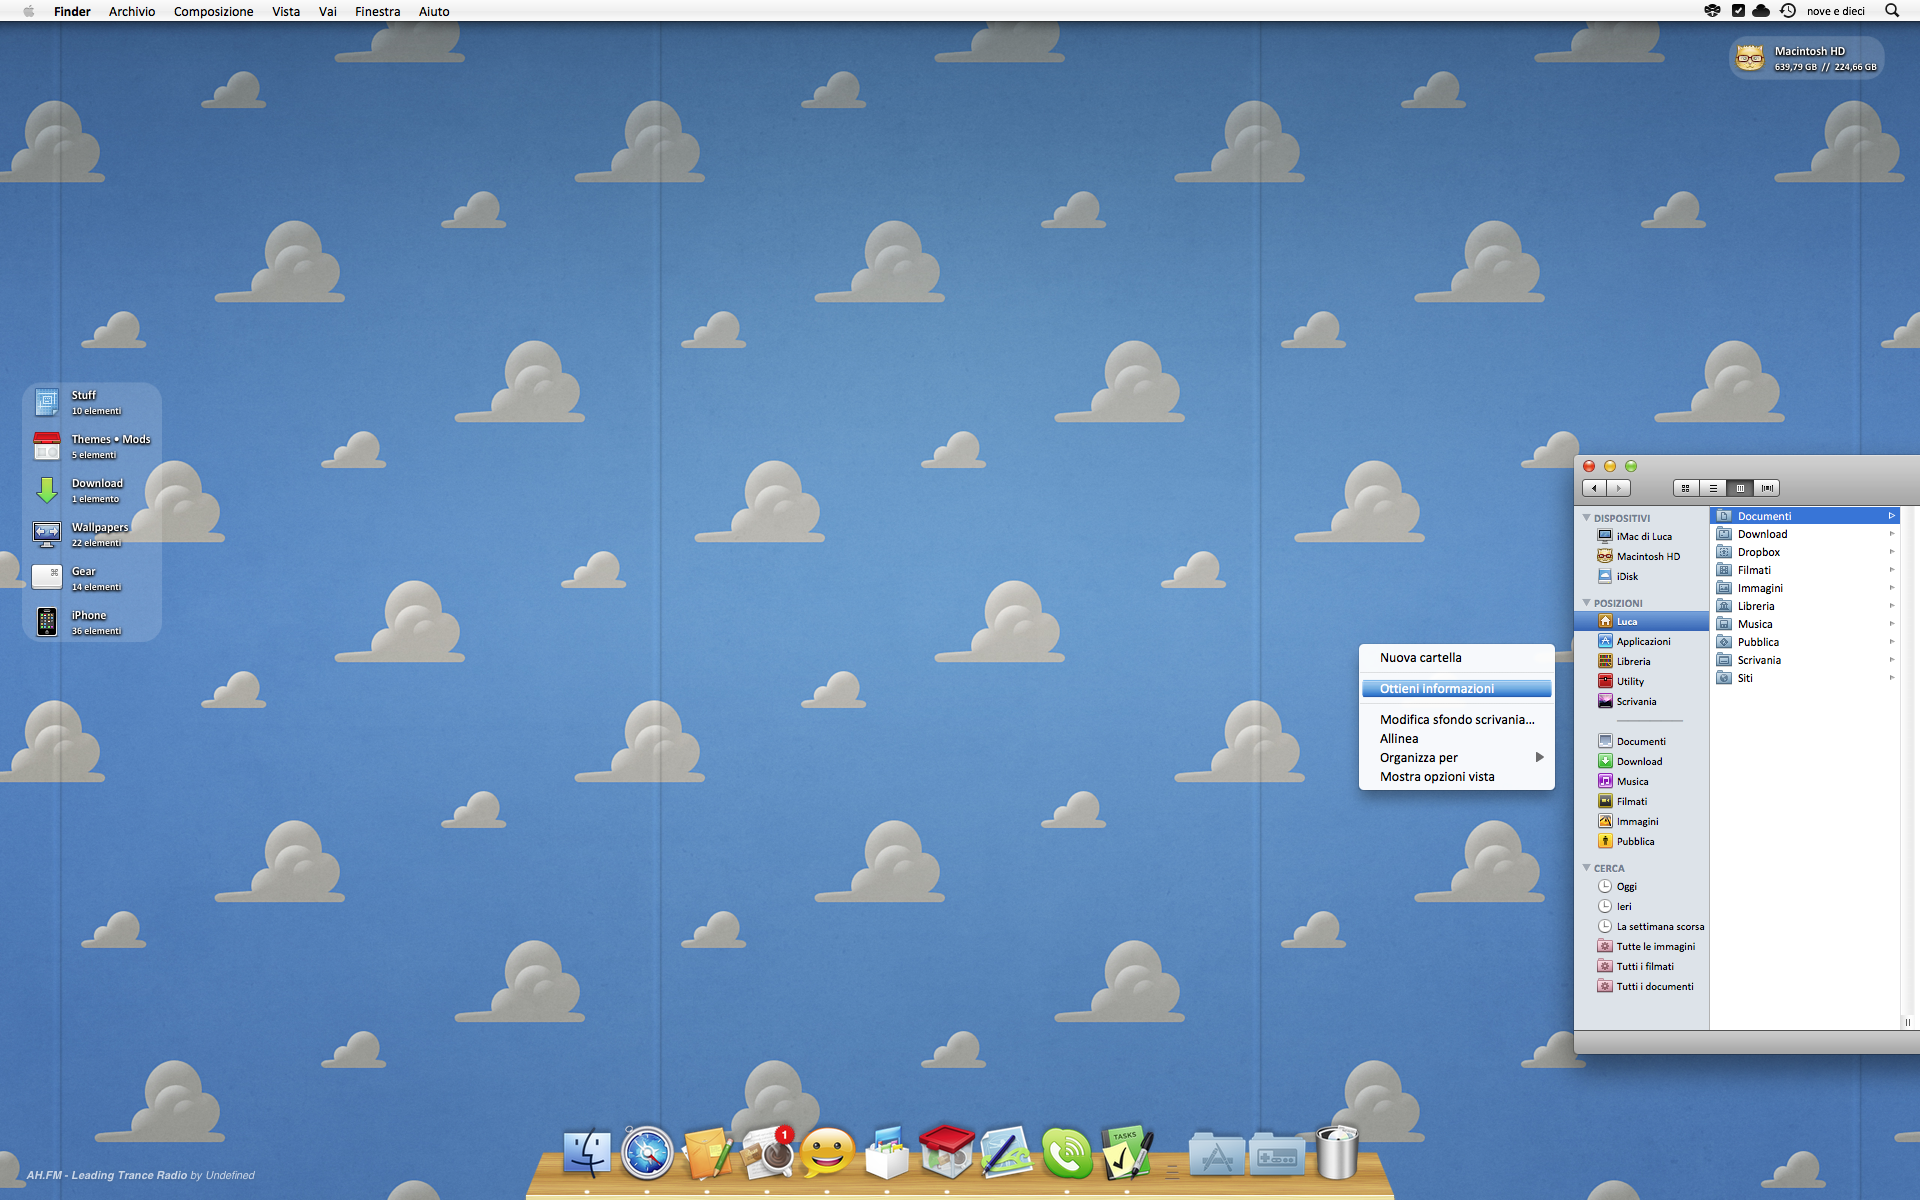Open the Archivio menu
1920x1200 pixels.
132,11
